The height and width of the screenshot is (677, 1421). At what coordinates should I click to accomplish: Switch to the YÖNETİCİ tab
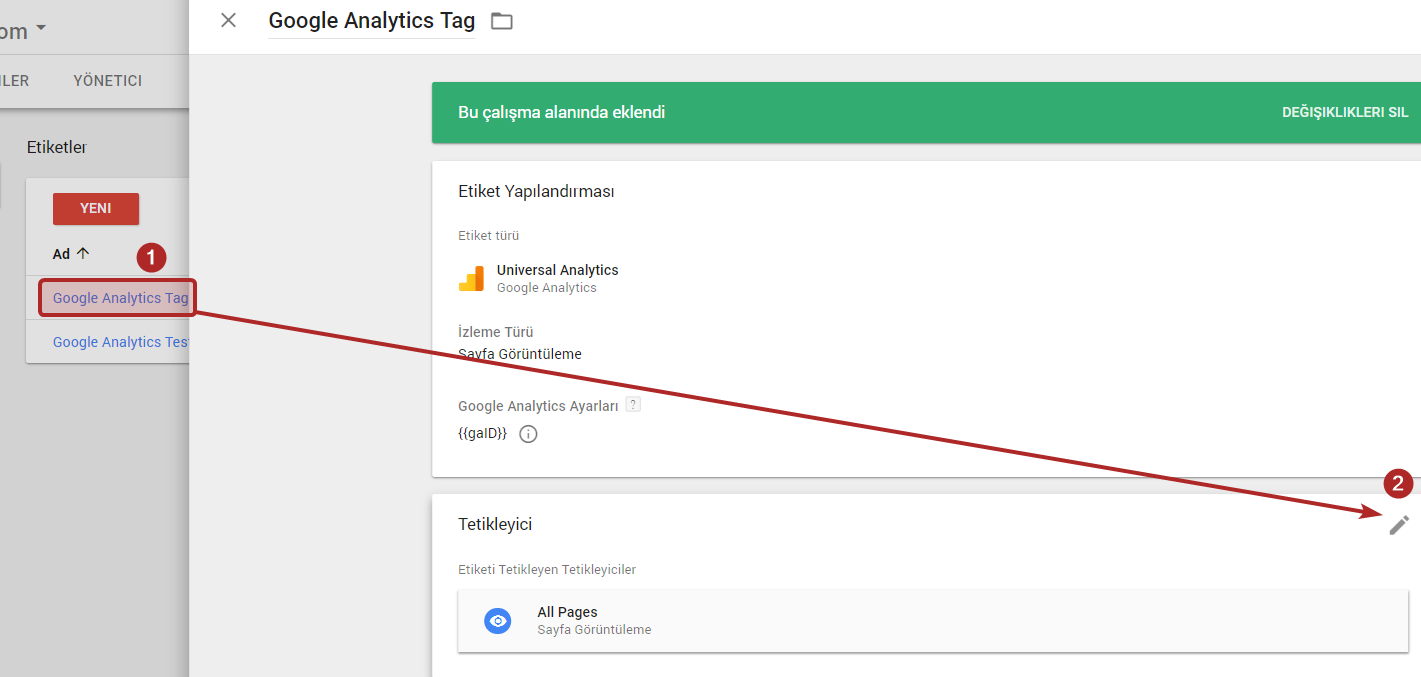point(108,81)
